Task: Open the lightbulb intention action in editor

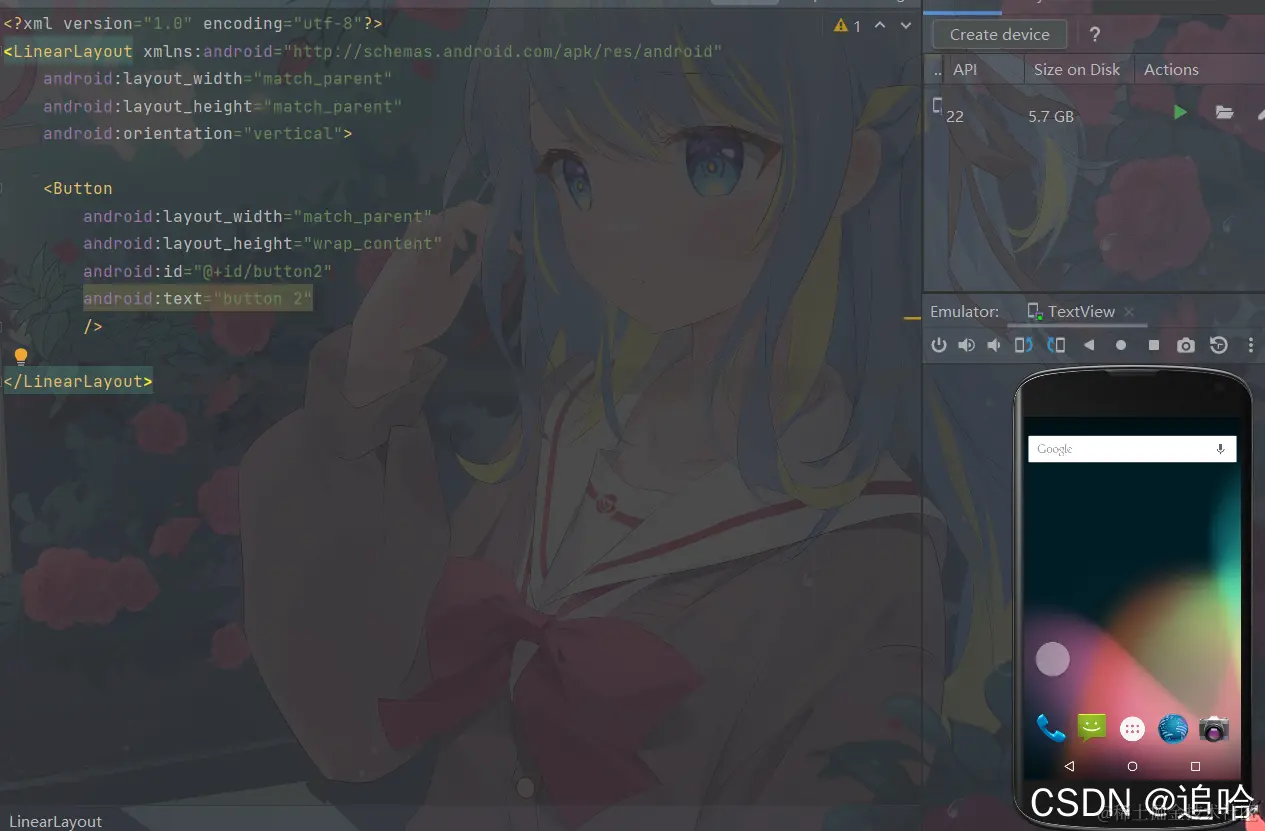Action: click(20, 355)
